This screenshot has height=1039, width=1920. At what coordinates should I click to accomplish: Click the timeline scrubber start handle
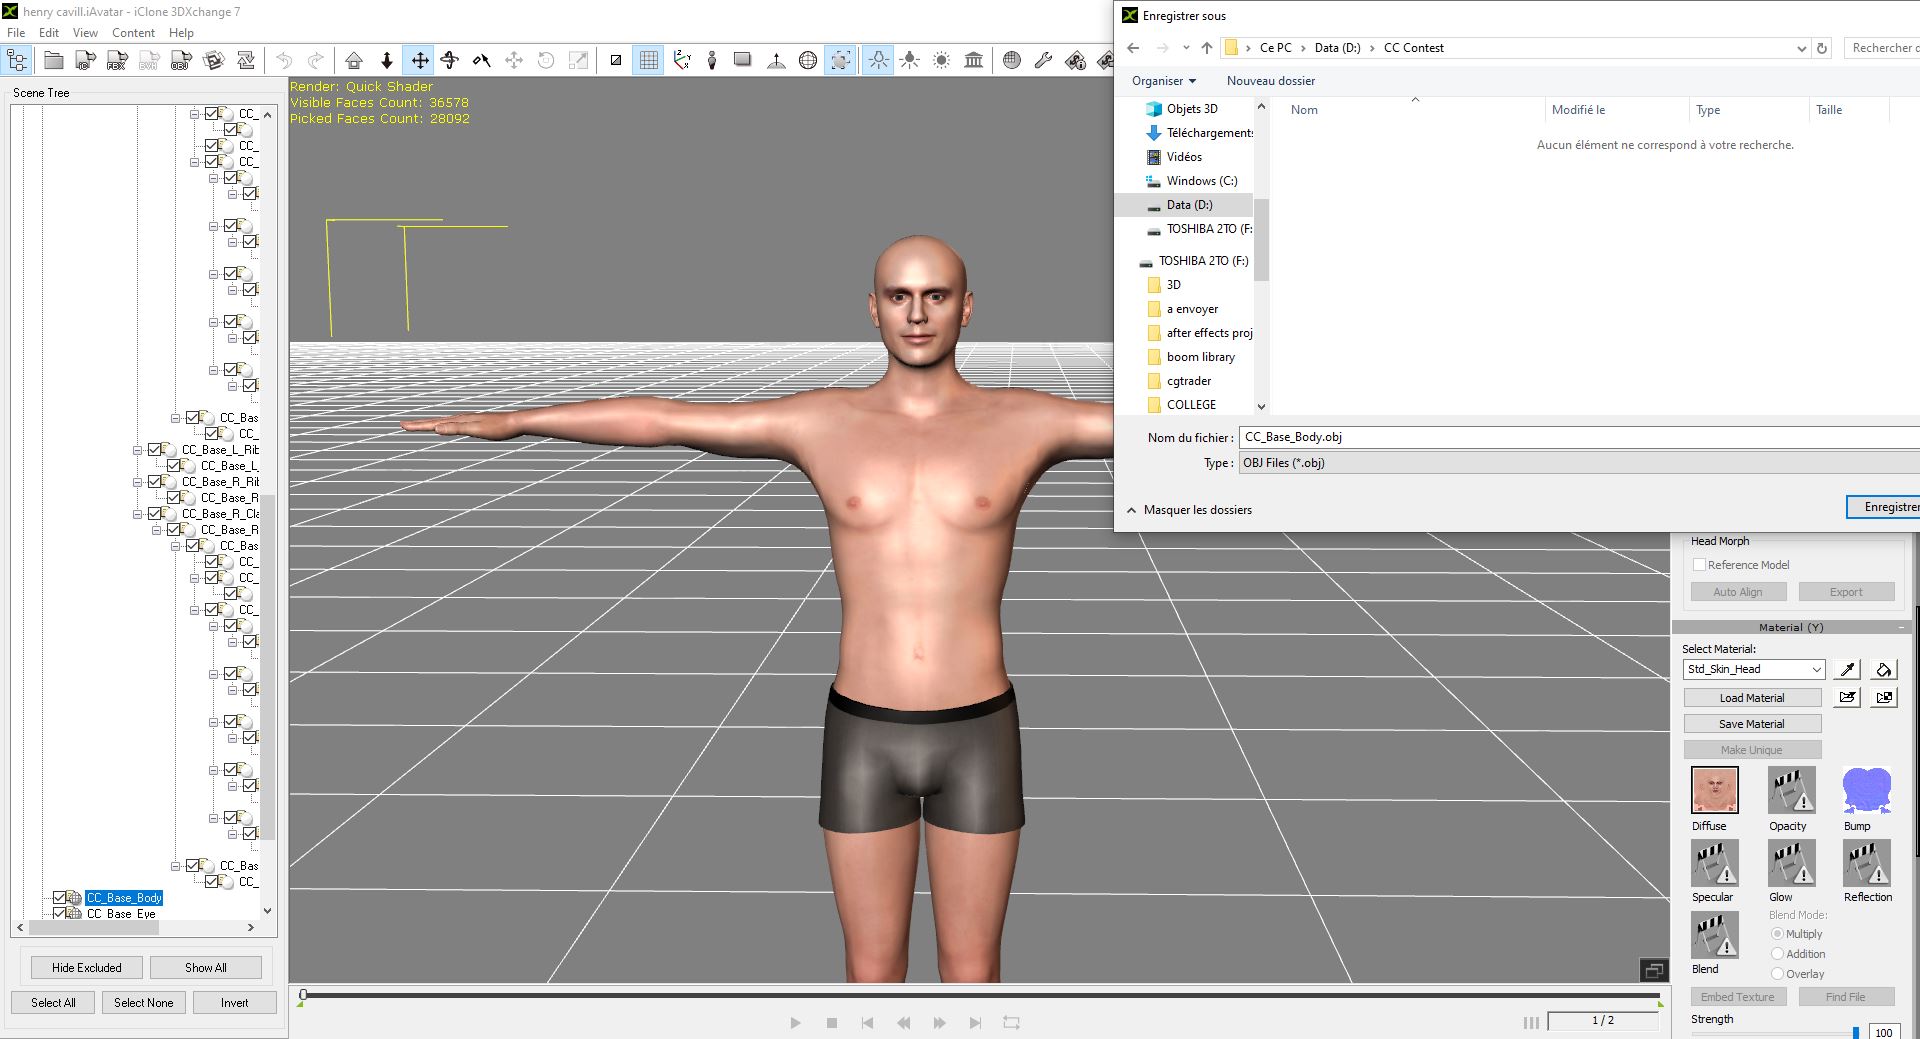pos(303,995)
